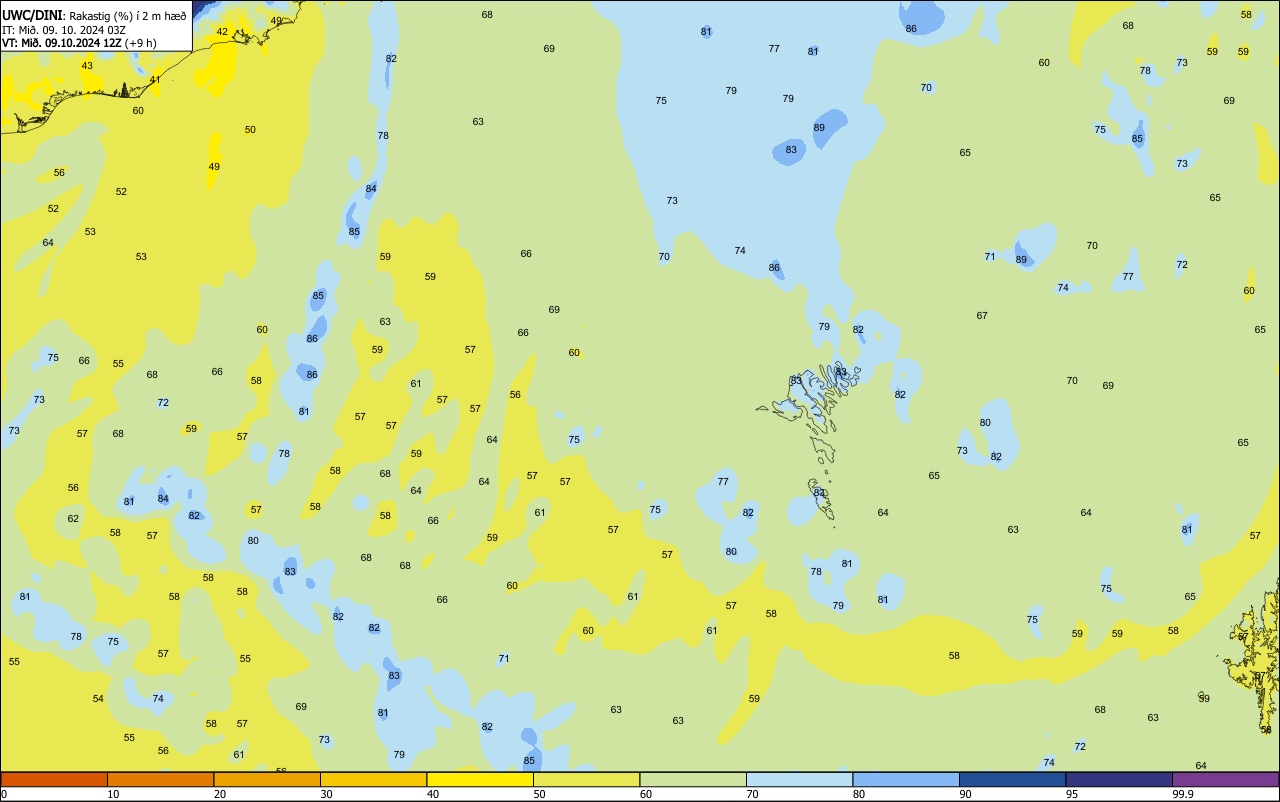Image resolution: width=1280 pixels, height=802 pixels.
Task: Click the humidity value 62 on the map
Action: [x=73, y=519]
